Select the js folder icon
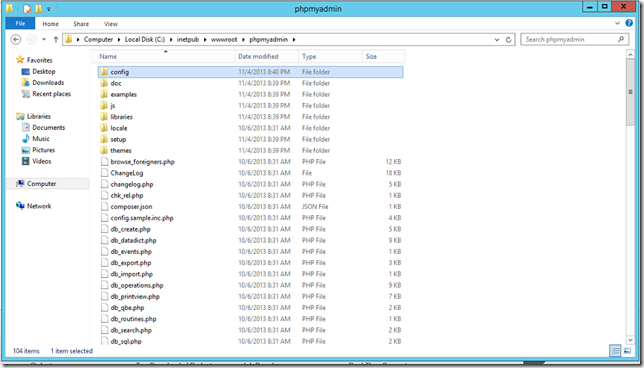Image resolution: width=644 pixels, height=368 pixels. [104, 106]
